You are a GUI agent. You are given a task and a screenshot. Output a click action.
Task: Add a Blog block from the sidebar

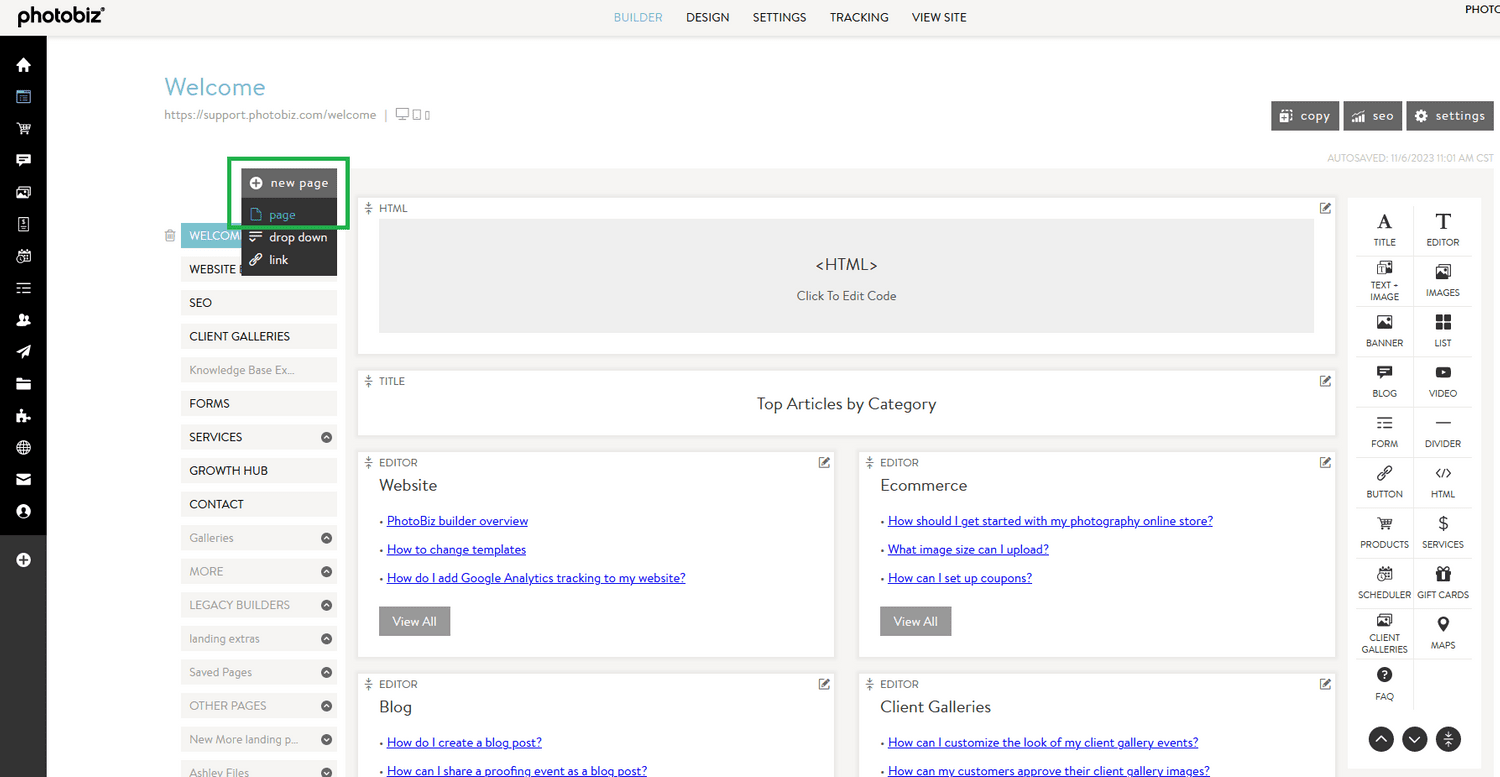click(1384, 381)
